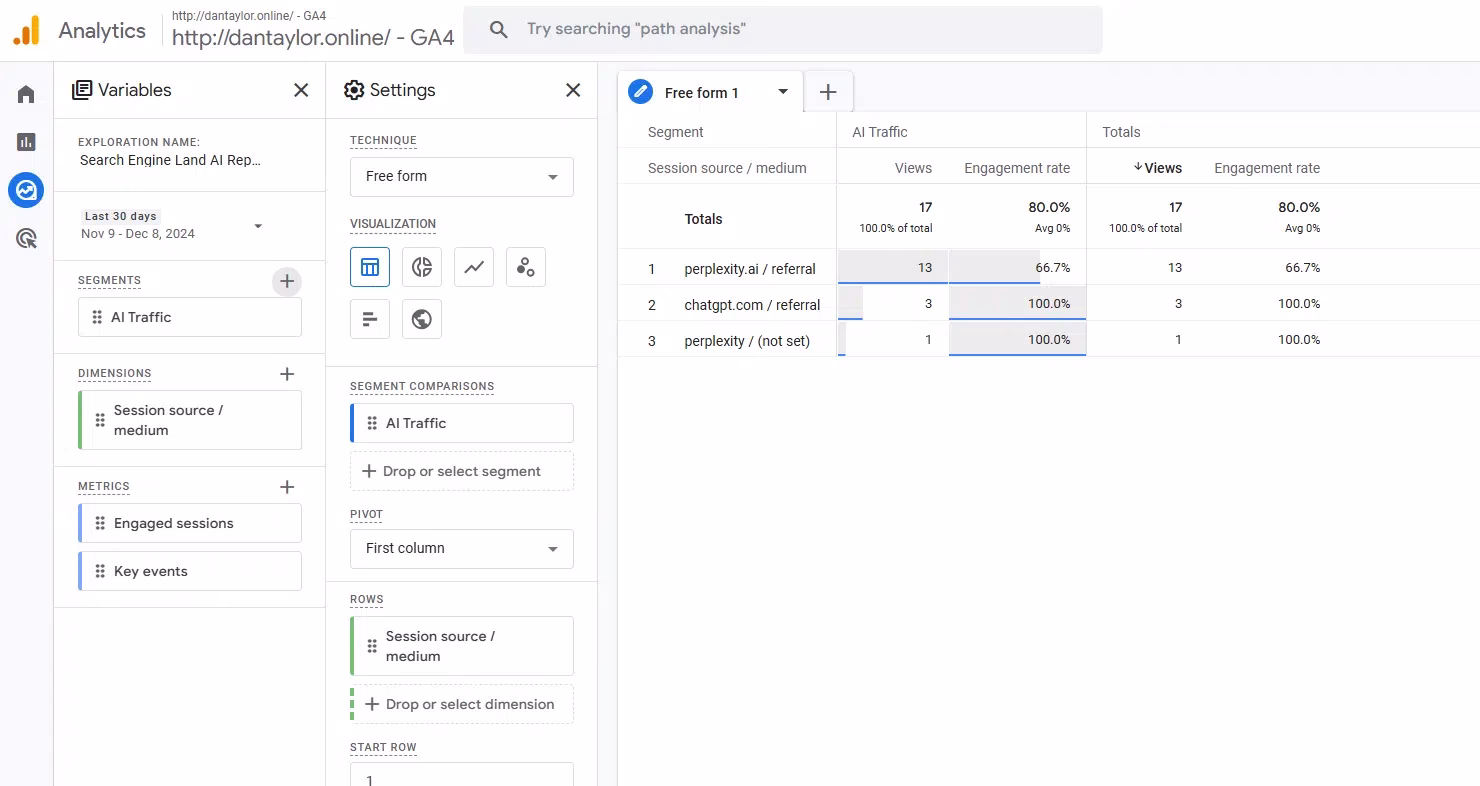Select the scatter plot visualization
The width and height of the screenshot is (1480, 786).
coord(526,267)
